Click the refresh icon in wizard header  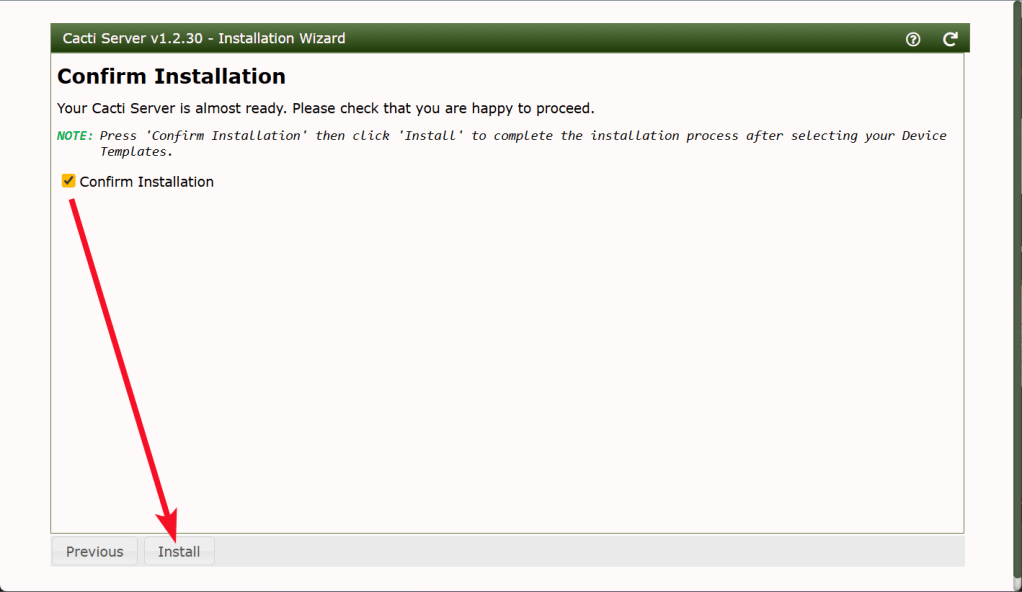tap(950, 39)
